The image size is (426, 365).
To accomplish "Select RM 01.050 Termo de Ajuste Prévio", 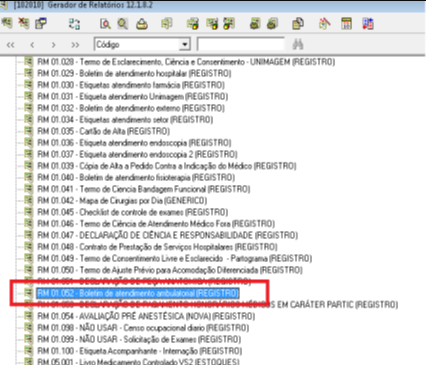I will (x=170, y=270).
